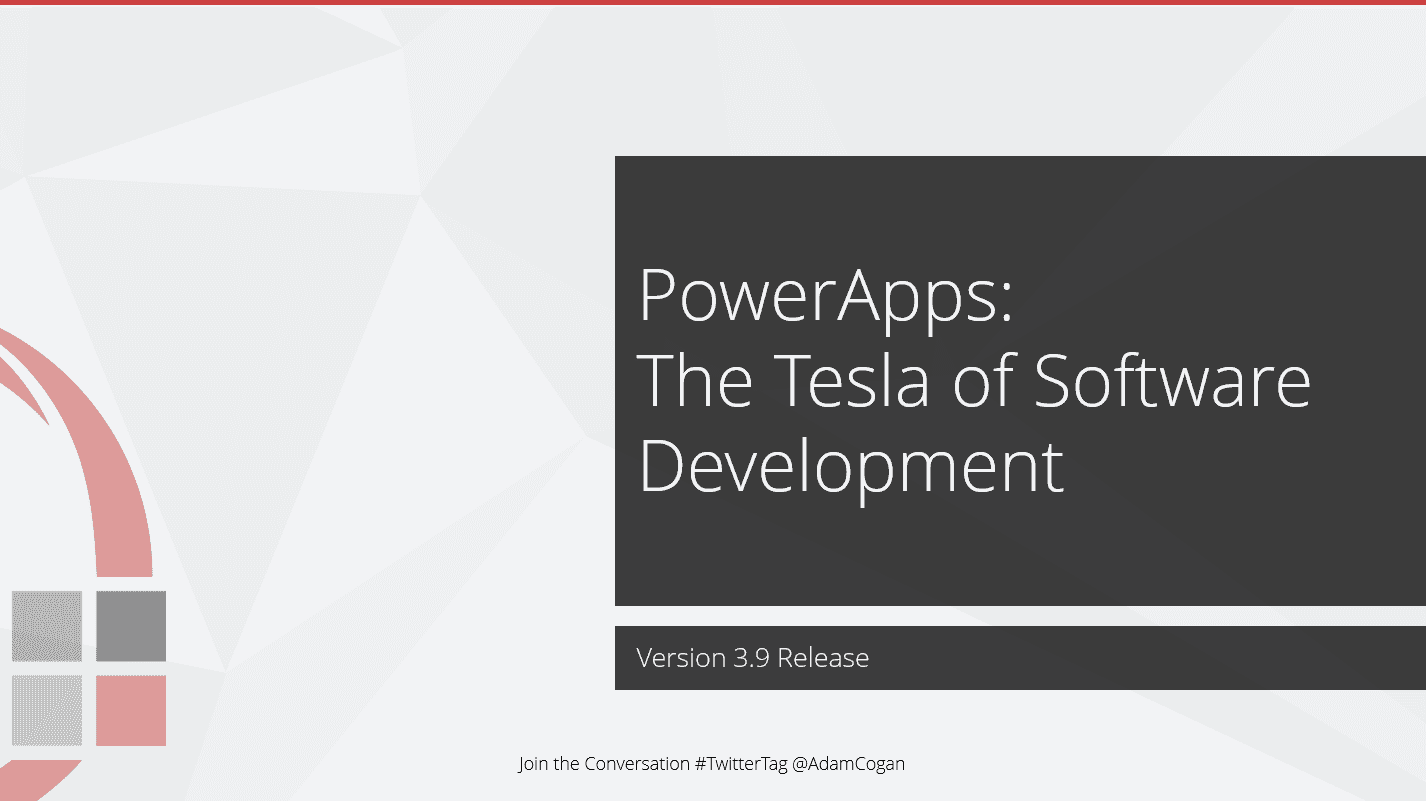Click the word "The" in the title
Screen dimensions: 1426x801
694,381
